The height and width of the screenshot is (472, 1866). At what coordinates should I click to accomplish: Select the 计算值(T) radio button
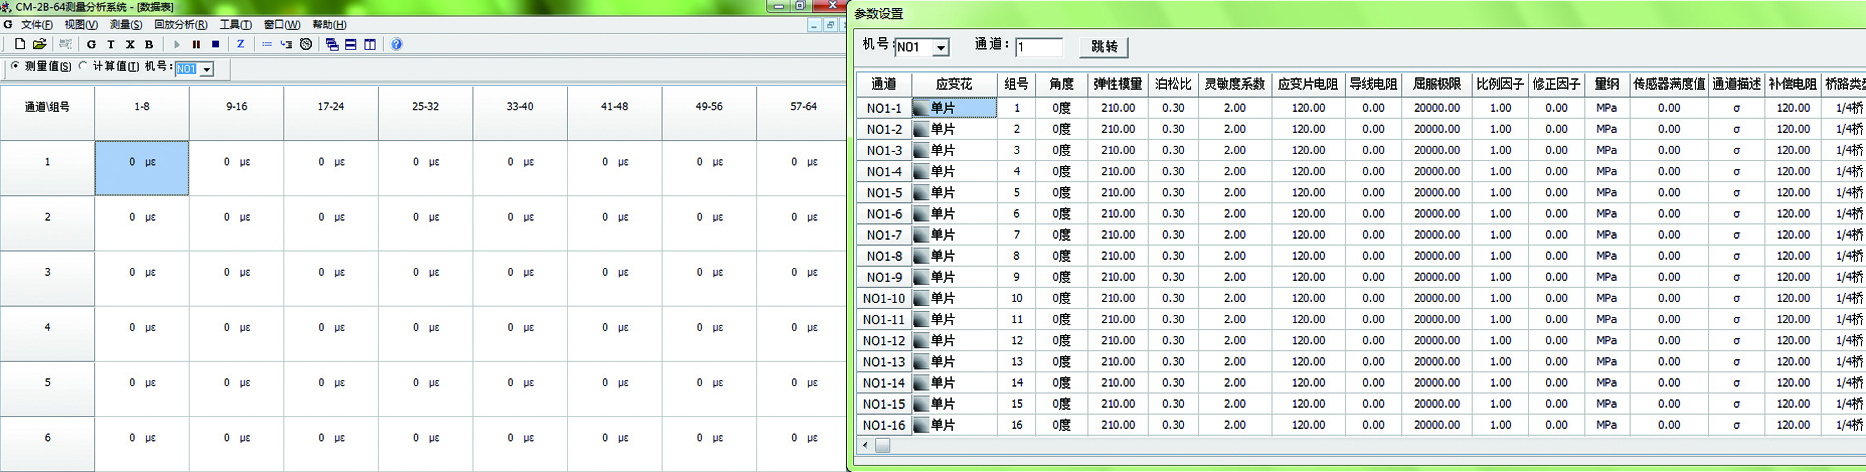tap(83, 67)
